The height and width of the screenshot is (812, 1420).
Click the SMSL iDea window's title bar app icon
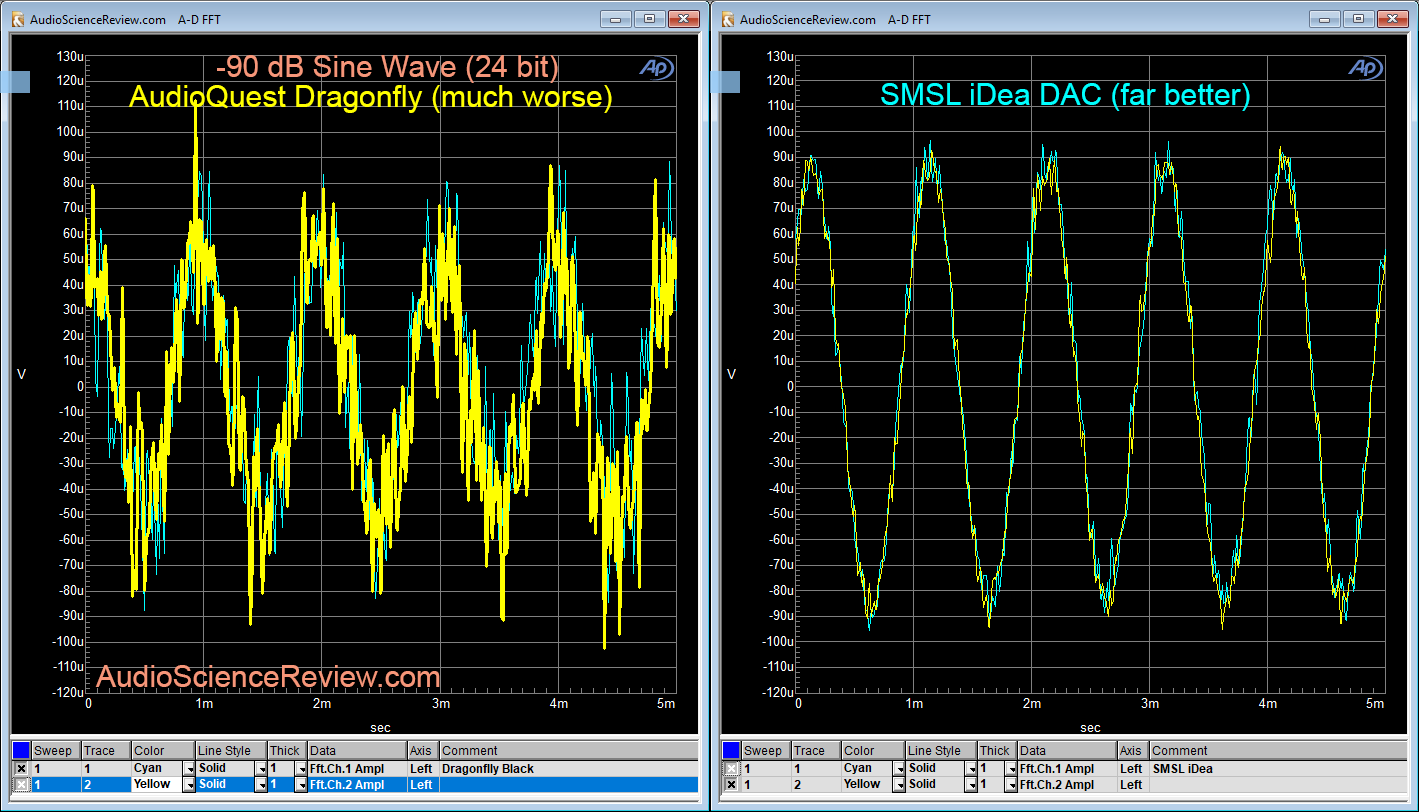727,19
